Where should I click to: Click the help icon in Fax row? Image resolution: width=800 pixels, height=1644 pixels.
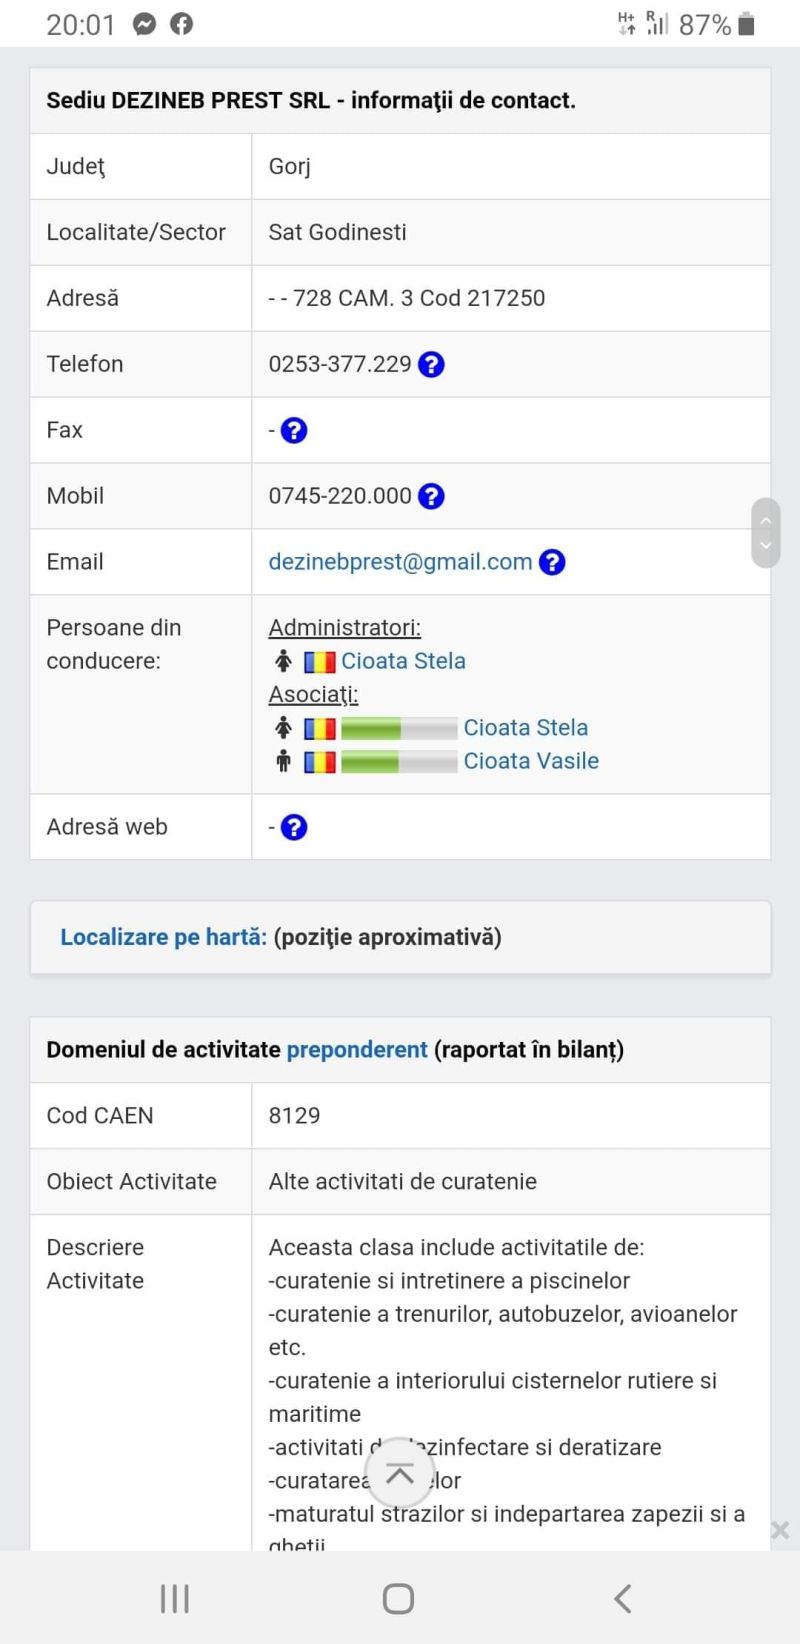294,431
